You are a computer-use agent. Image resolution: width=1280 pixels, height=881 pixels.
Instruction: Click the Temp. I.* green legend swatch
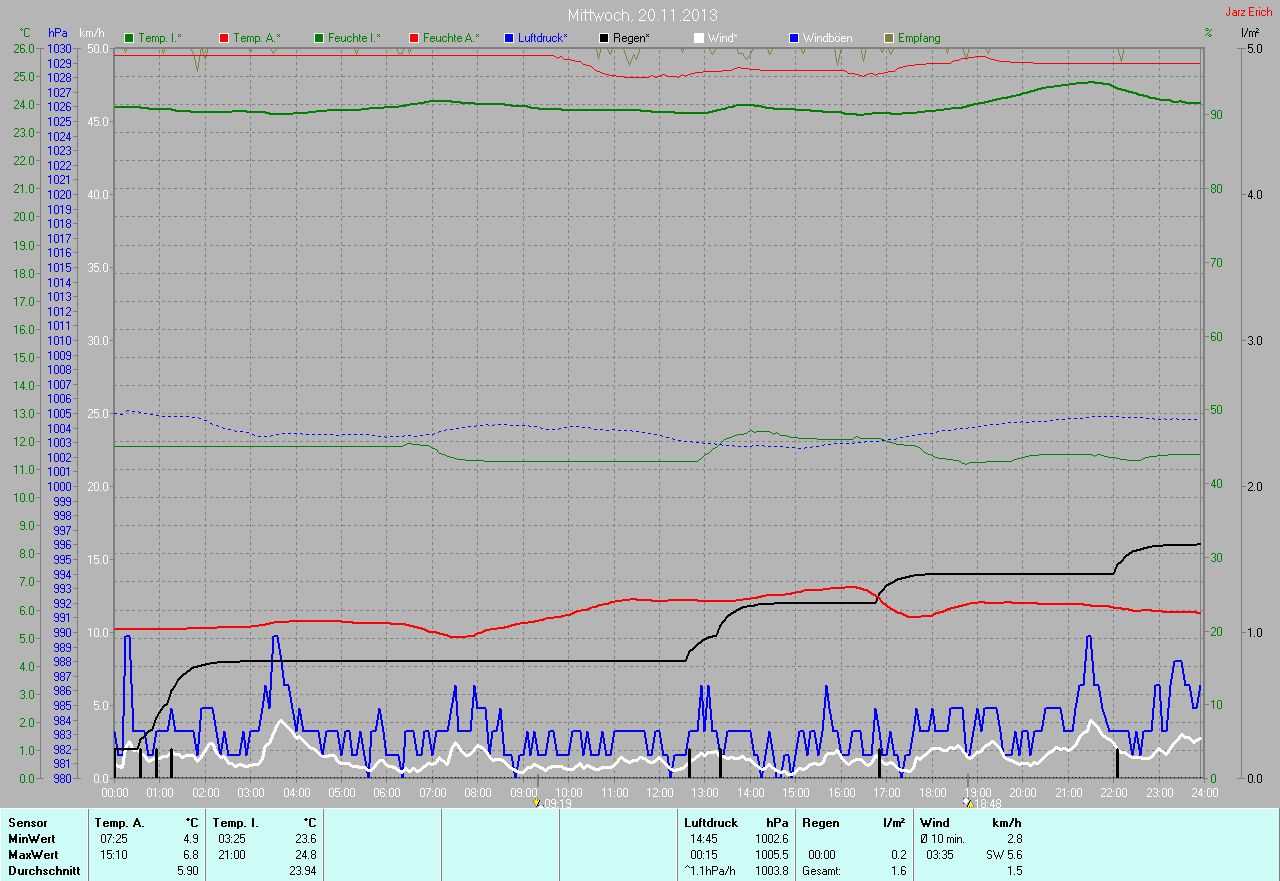coord(129,38)
